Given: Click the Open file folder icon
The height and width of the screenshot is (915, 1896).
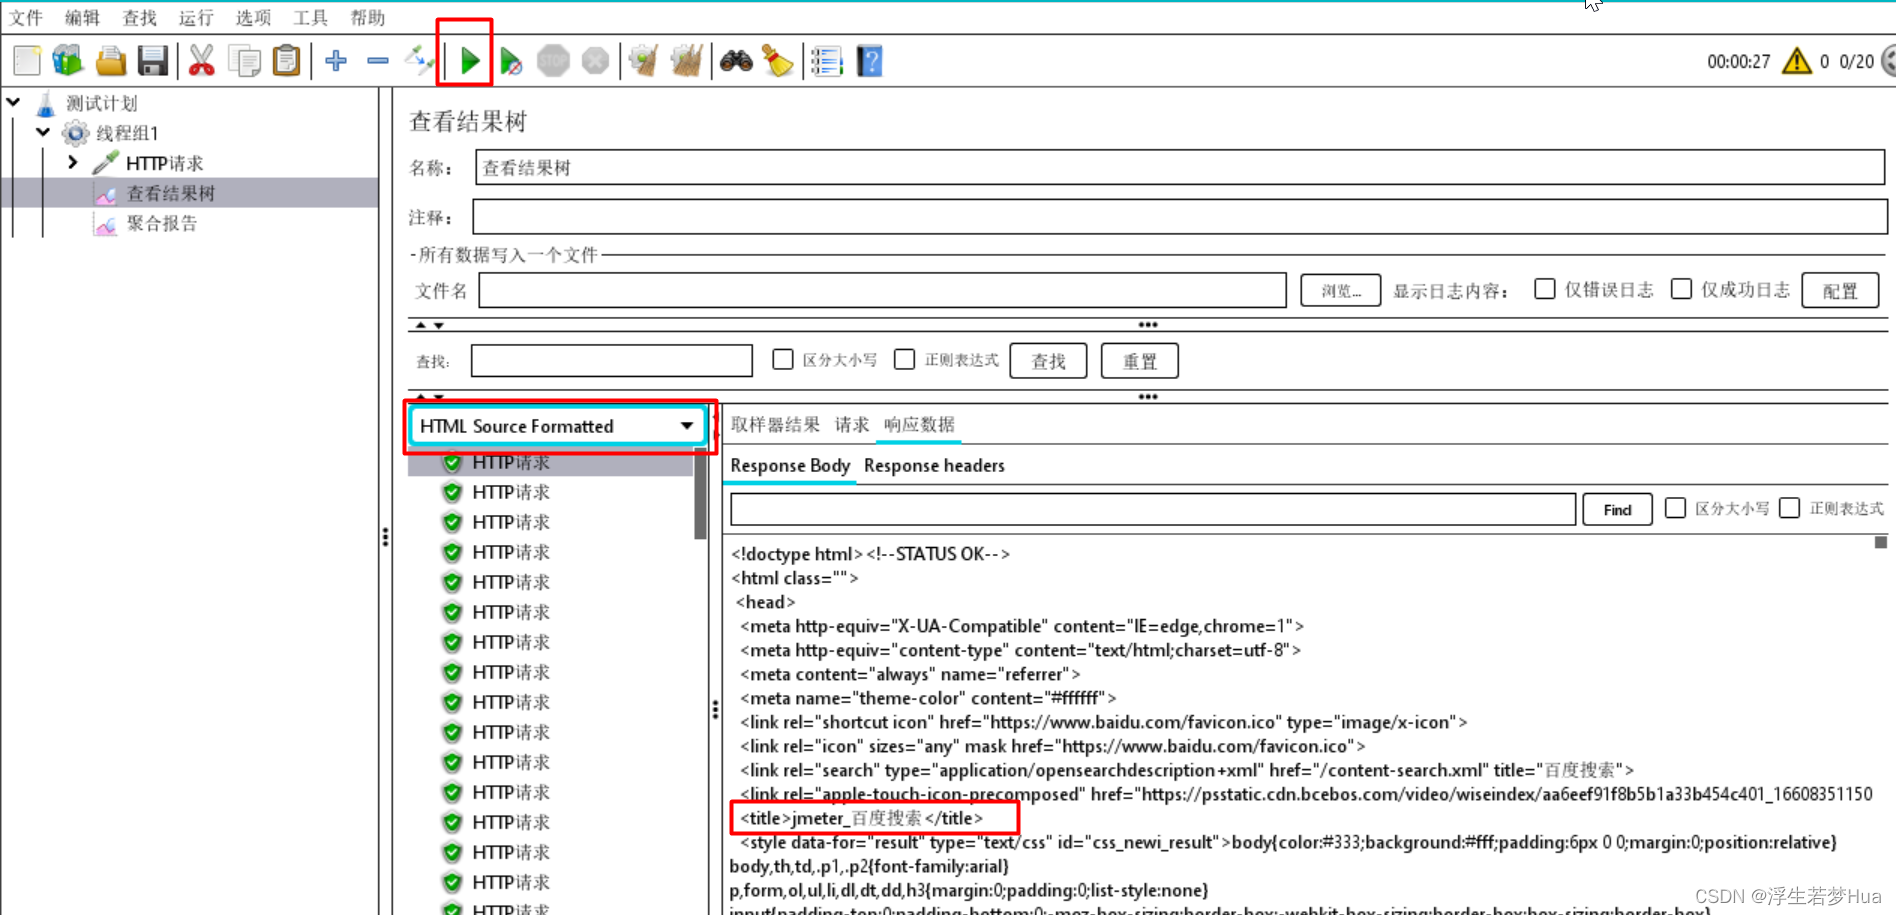Looking at the screenshot, I should (x=110, y=61).
